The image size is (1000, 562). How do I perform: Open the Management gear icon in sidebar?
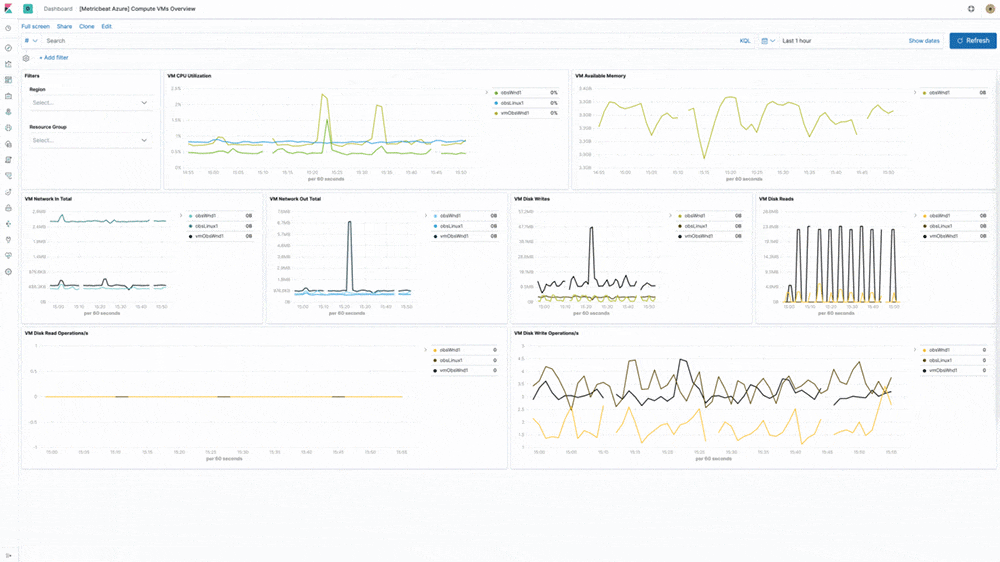[8, 272]
